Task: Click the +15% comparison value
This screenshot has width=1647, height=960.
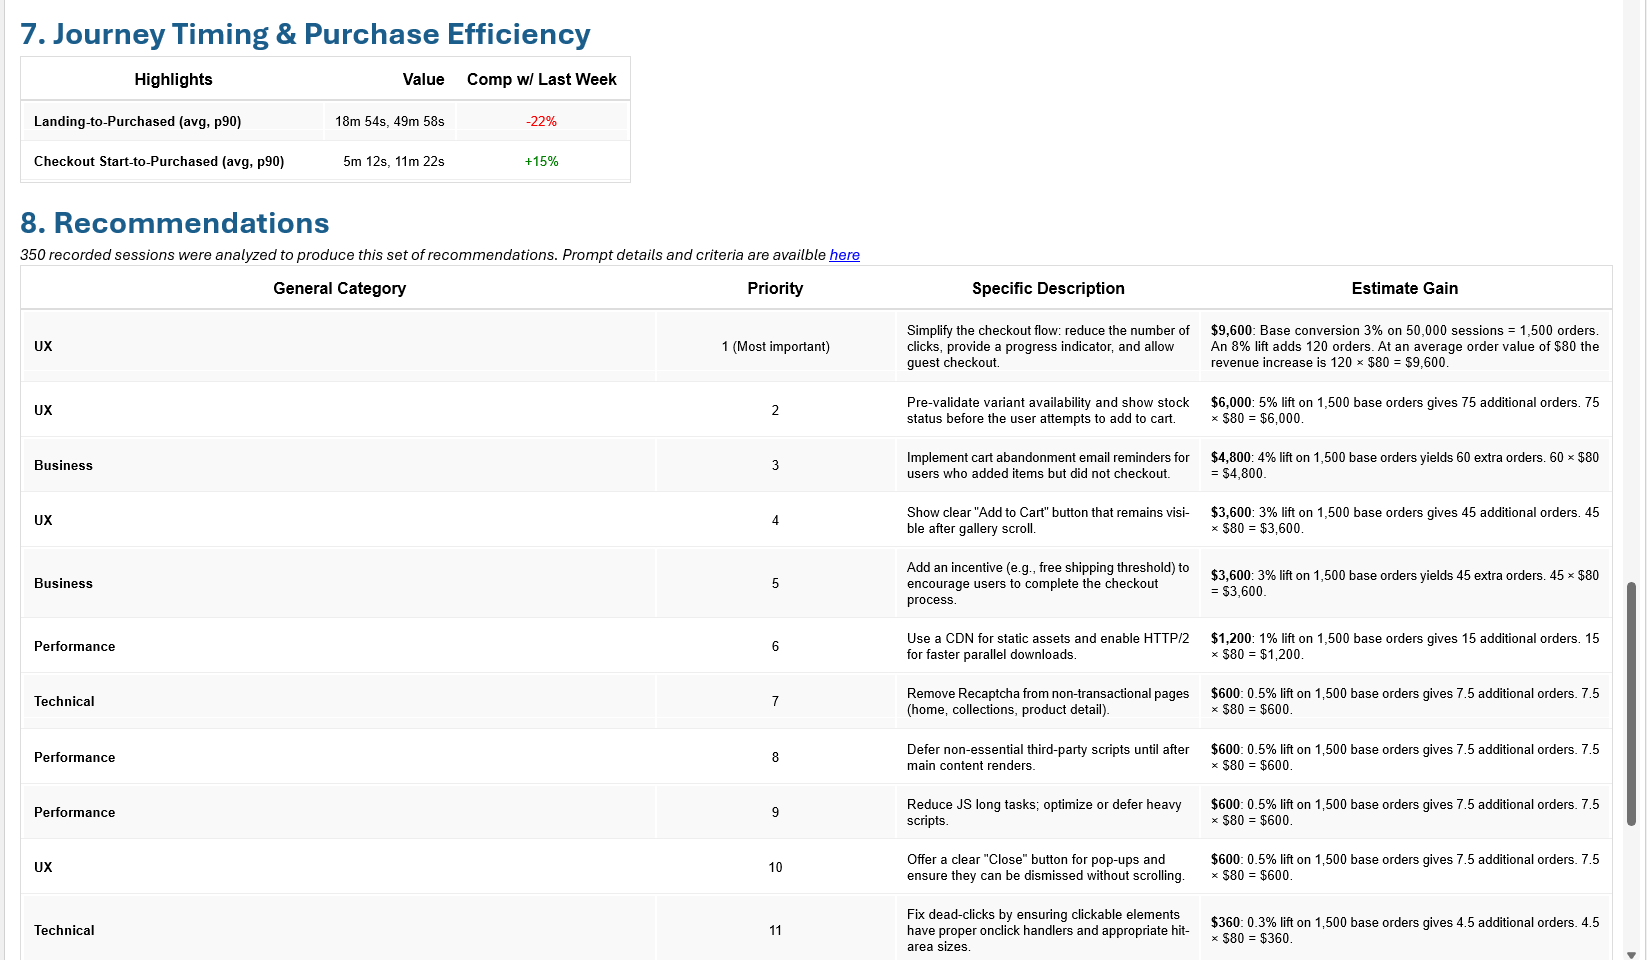Action: (x=541, y=161)
